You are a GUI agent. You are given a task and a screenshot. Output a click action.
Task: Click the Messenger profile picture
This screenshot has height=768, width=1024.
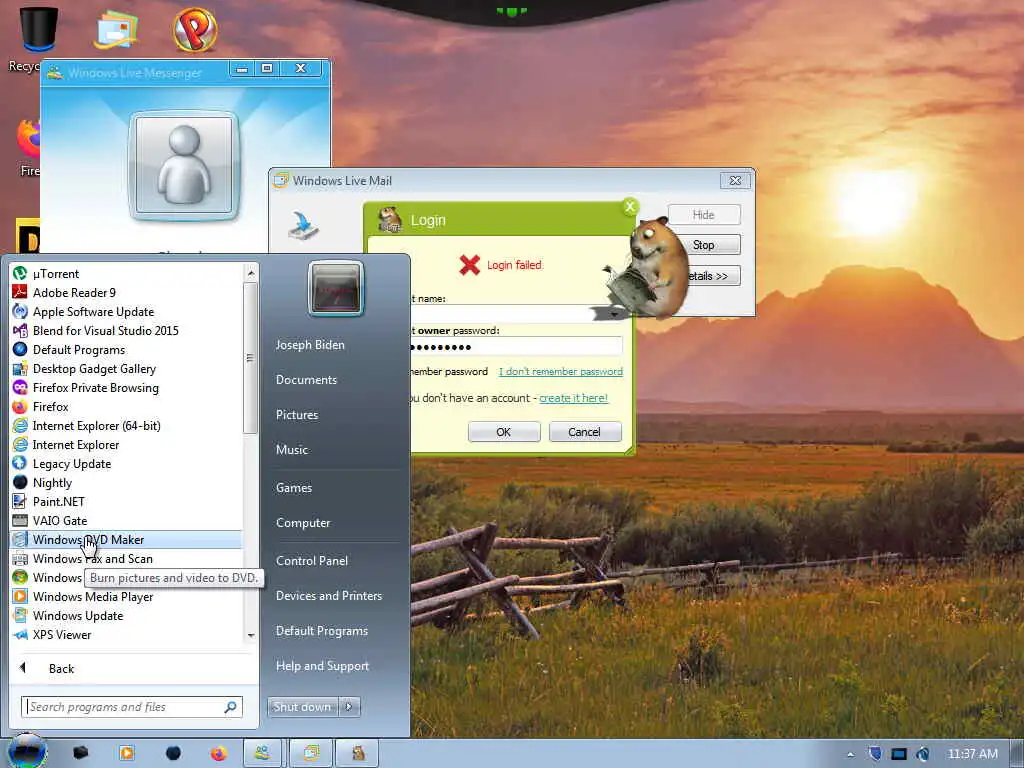(x=185, y=165)
